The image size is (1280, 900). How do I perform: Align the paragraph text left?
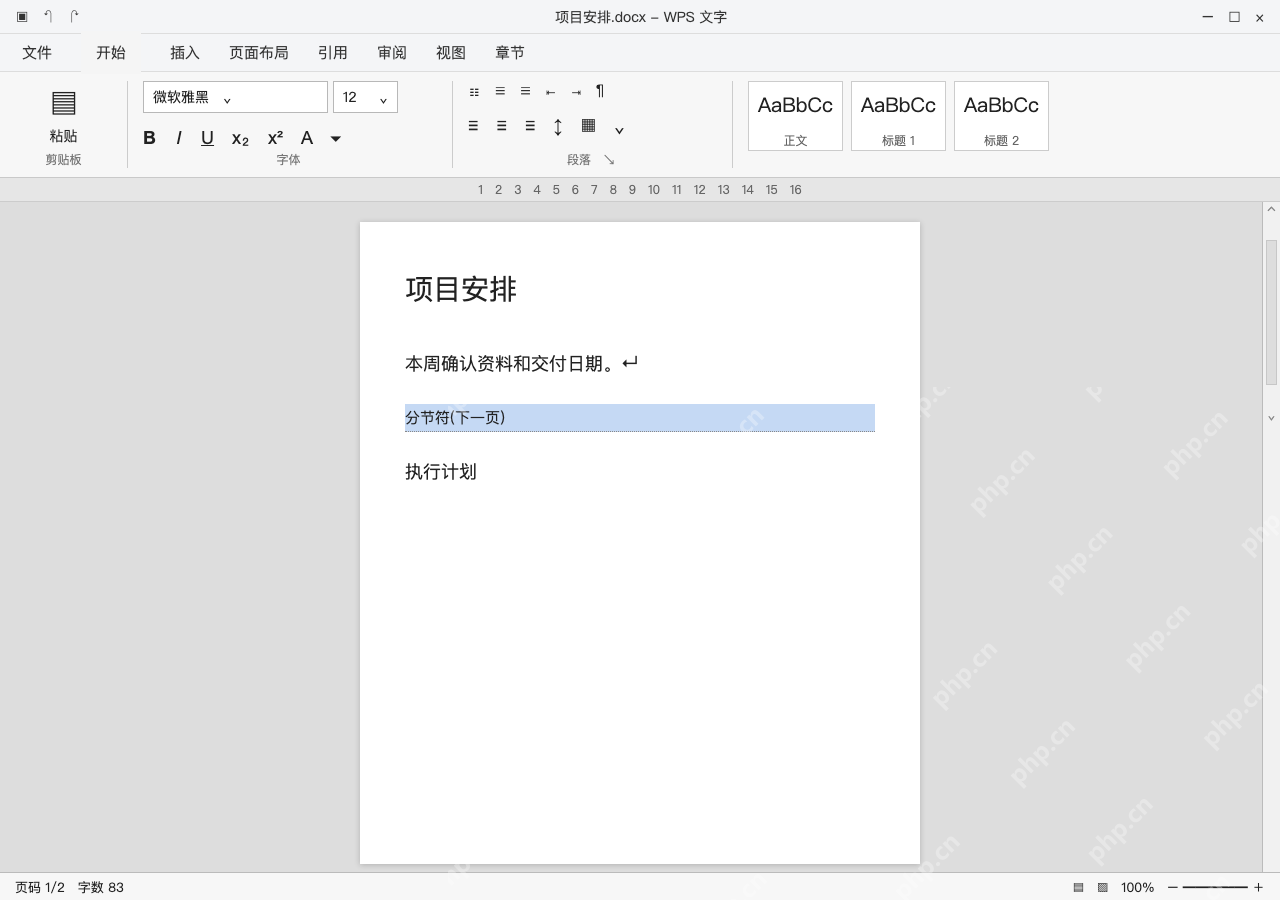click(x=473, y=126)
